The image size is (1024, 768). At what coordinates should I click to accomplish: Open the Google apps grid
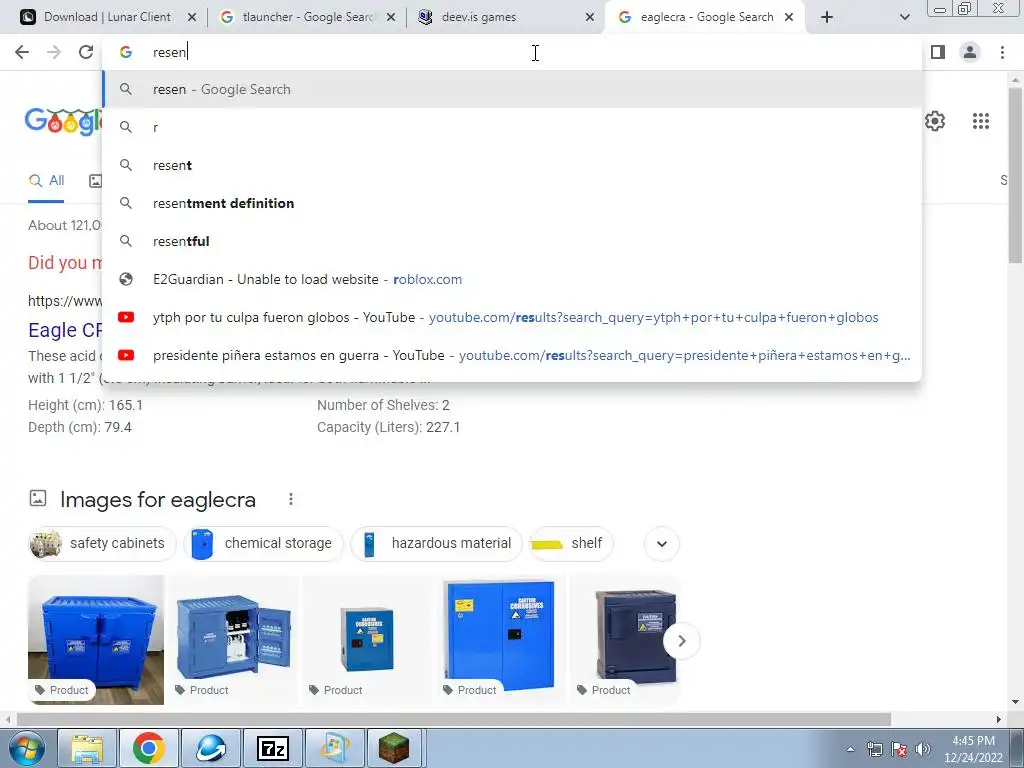click(980, 121)
